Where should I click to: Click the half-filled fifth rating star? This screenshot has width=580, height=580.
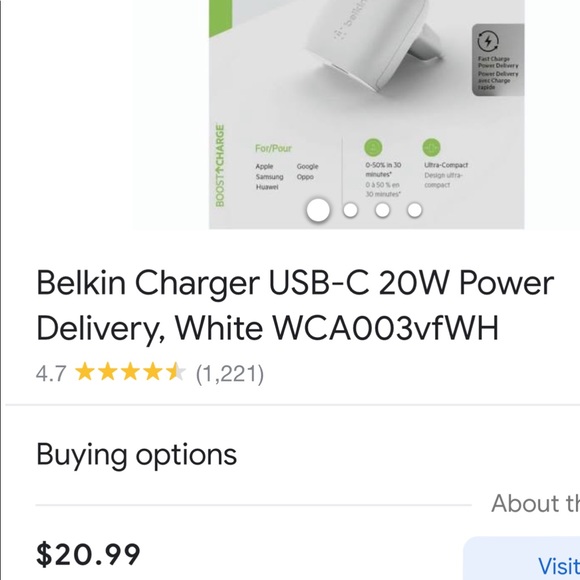pos(176,372)
